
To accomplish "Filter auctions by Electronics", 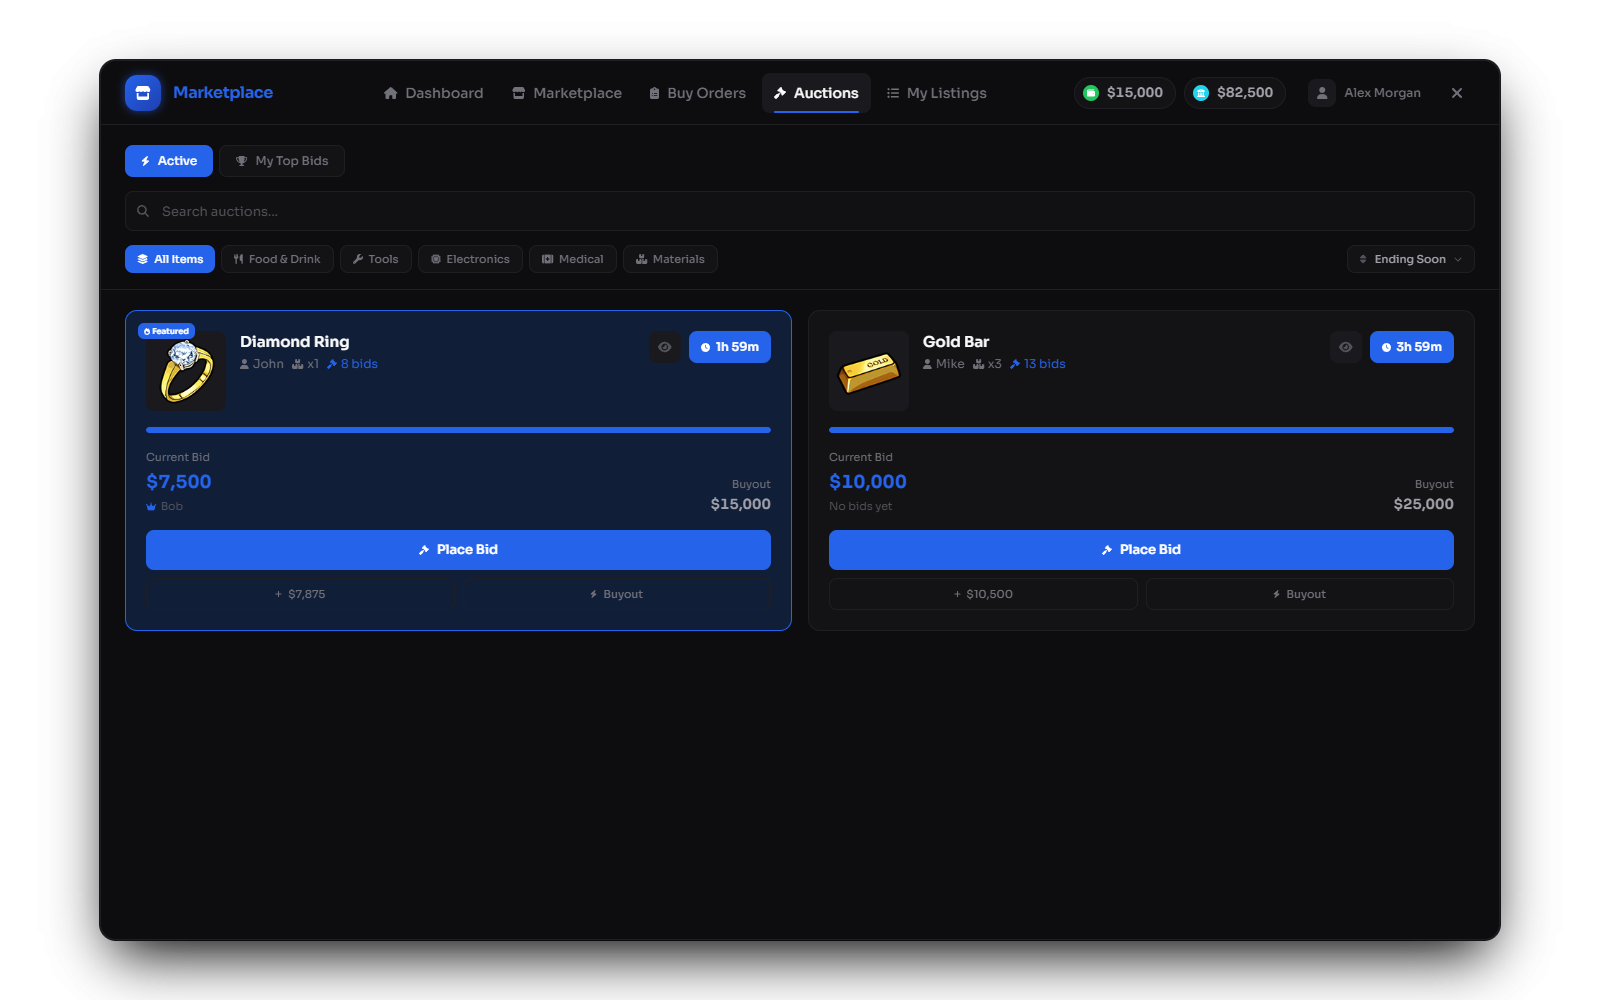I will pyautogui.click(x=470, y=259).
